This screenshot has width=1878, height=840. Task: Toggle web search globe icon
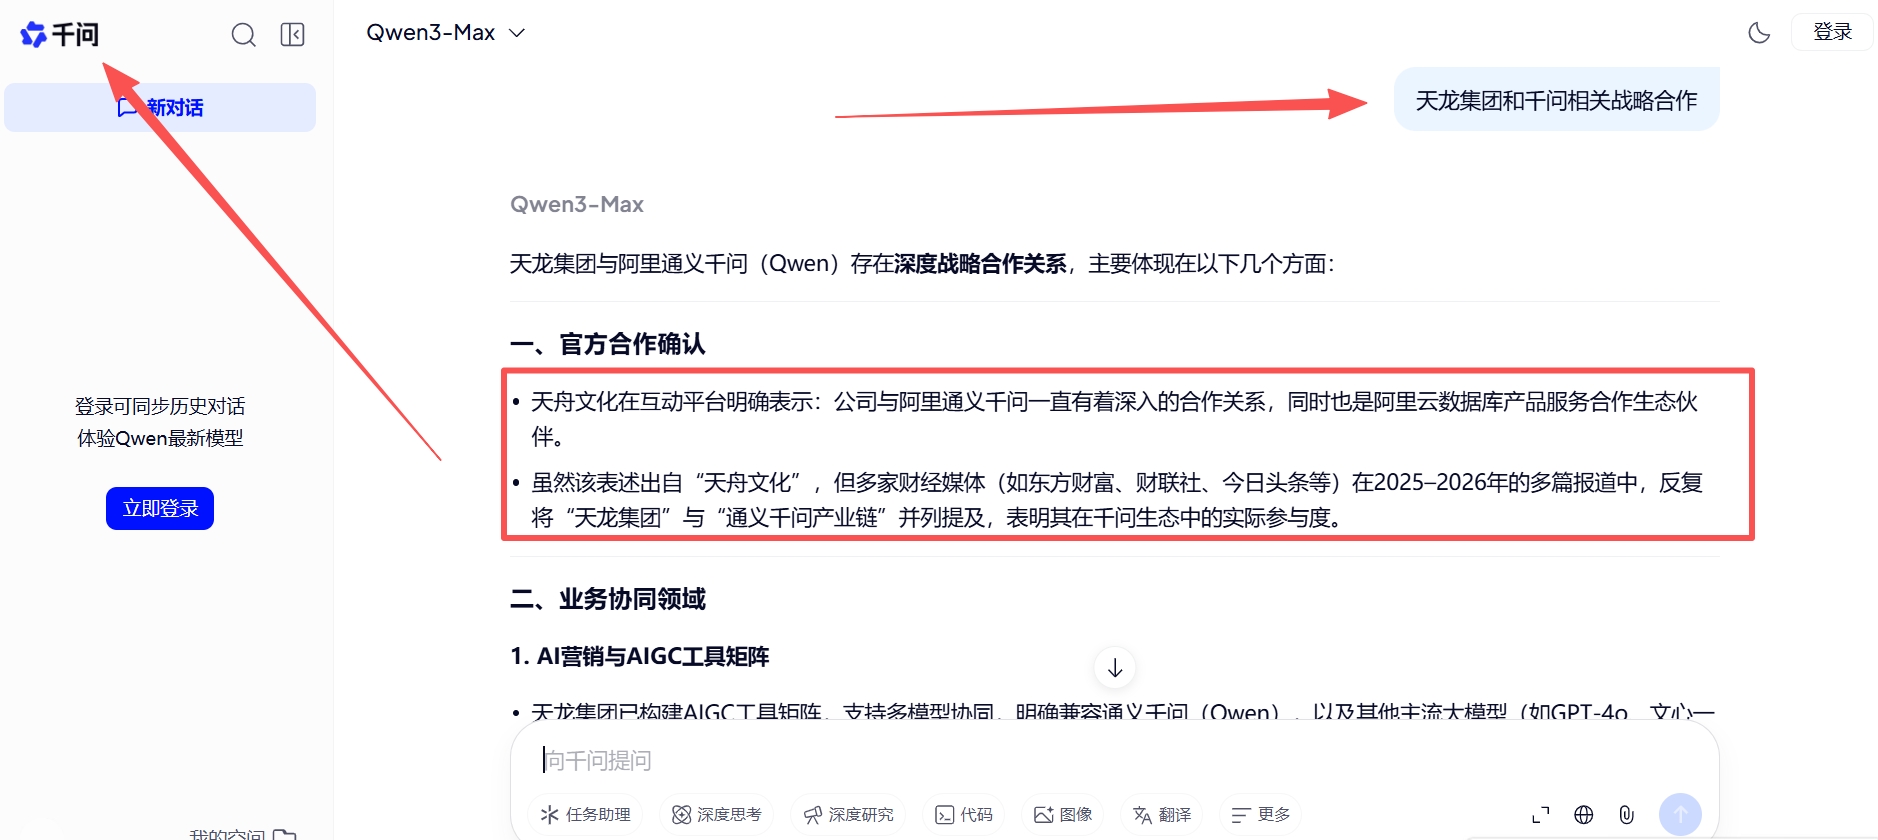point(1584,815)
